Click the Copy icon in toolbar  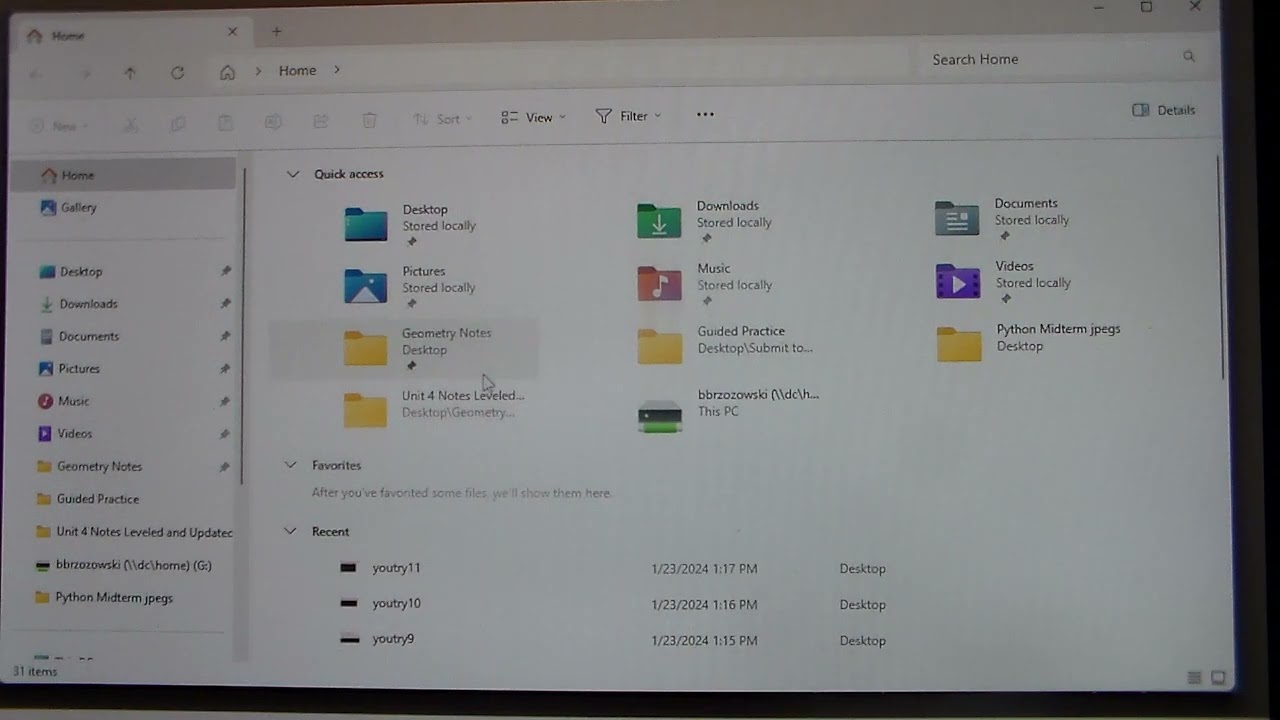tap(178, 124)
